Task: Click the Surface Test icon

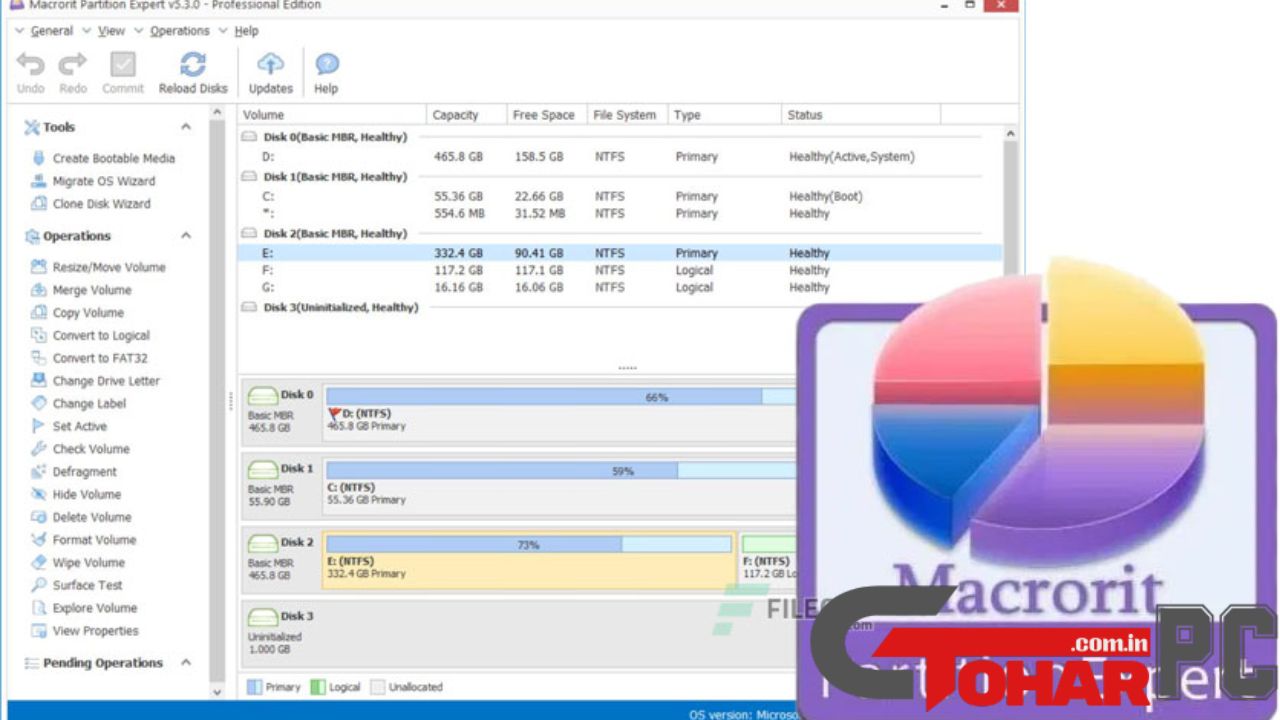Action: click(39, 585)
